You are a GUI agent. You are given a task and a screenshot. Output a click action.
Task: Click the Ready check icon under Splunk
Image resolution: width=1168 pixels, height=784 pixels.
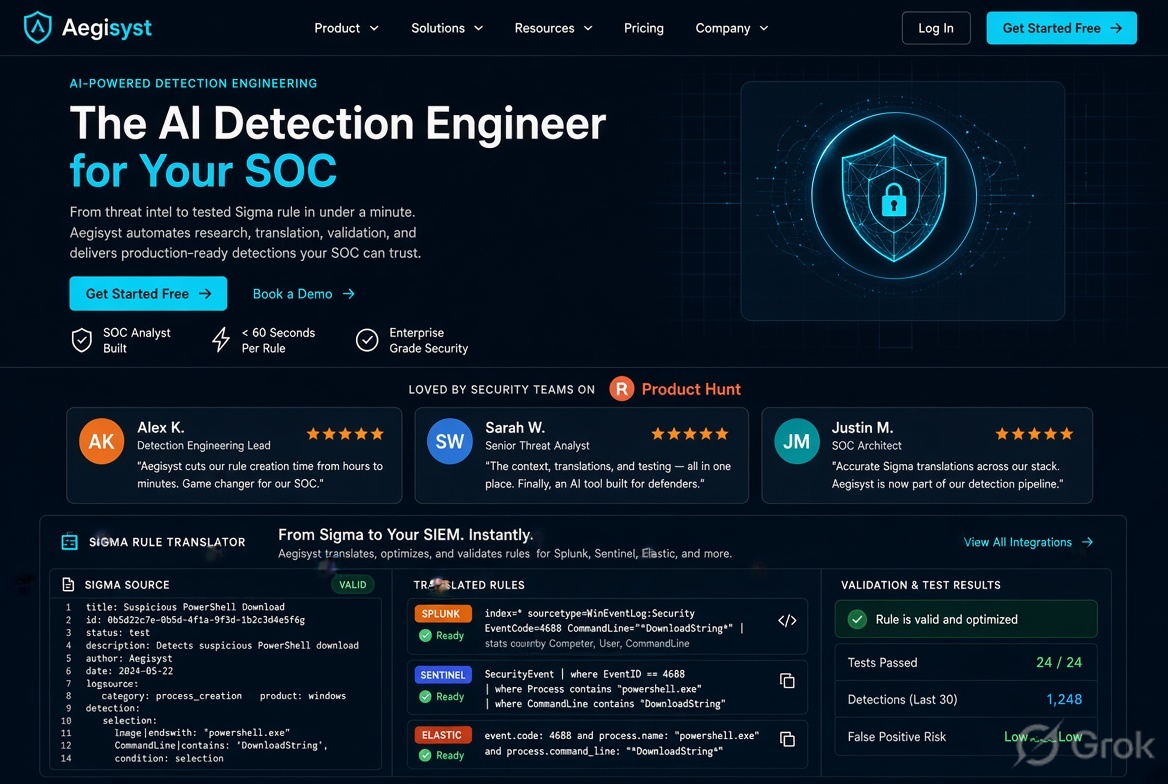pyautogui.click(x=425, y=636)
